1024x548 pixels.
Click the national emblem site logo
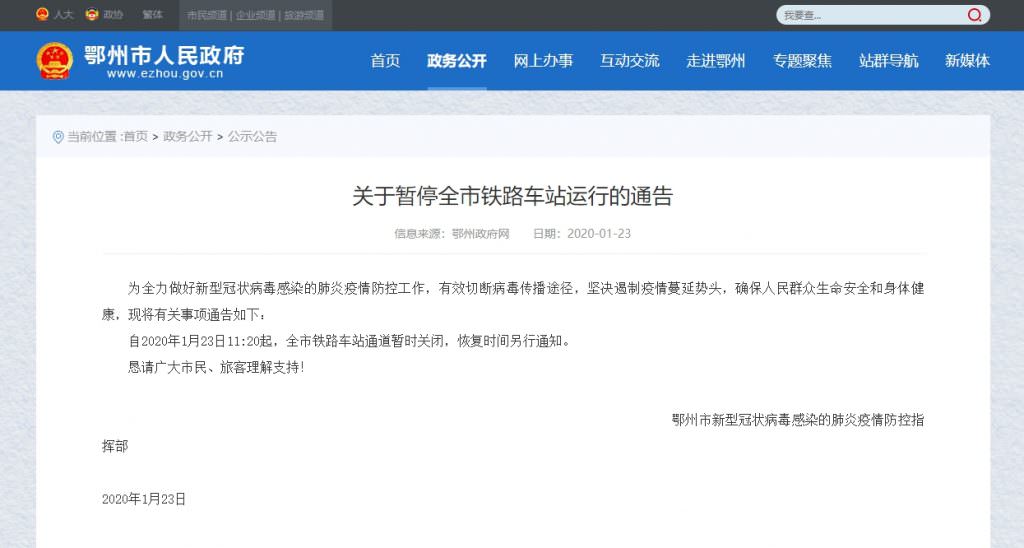pos(55,61)
